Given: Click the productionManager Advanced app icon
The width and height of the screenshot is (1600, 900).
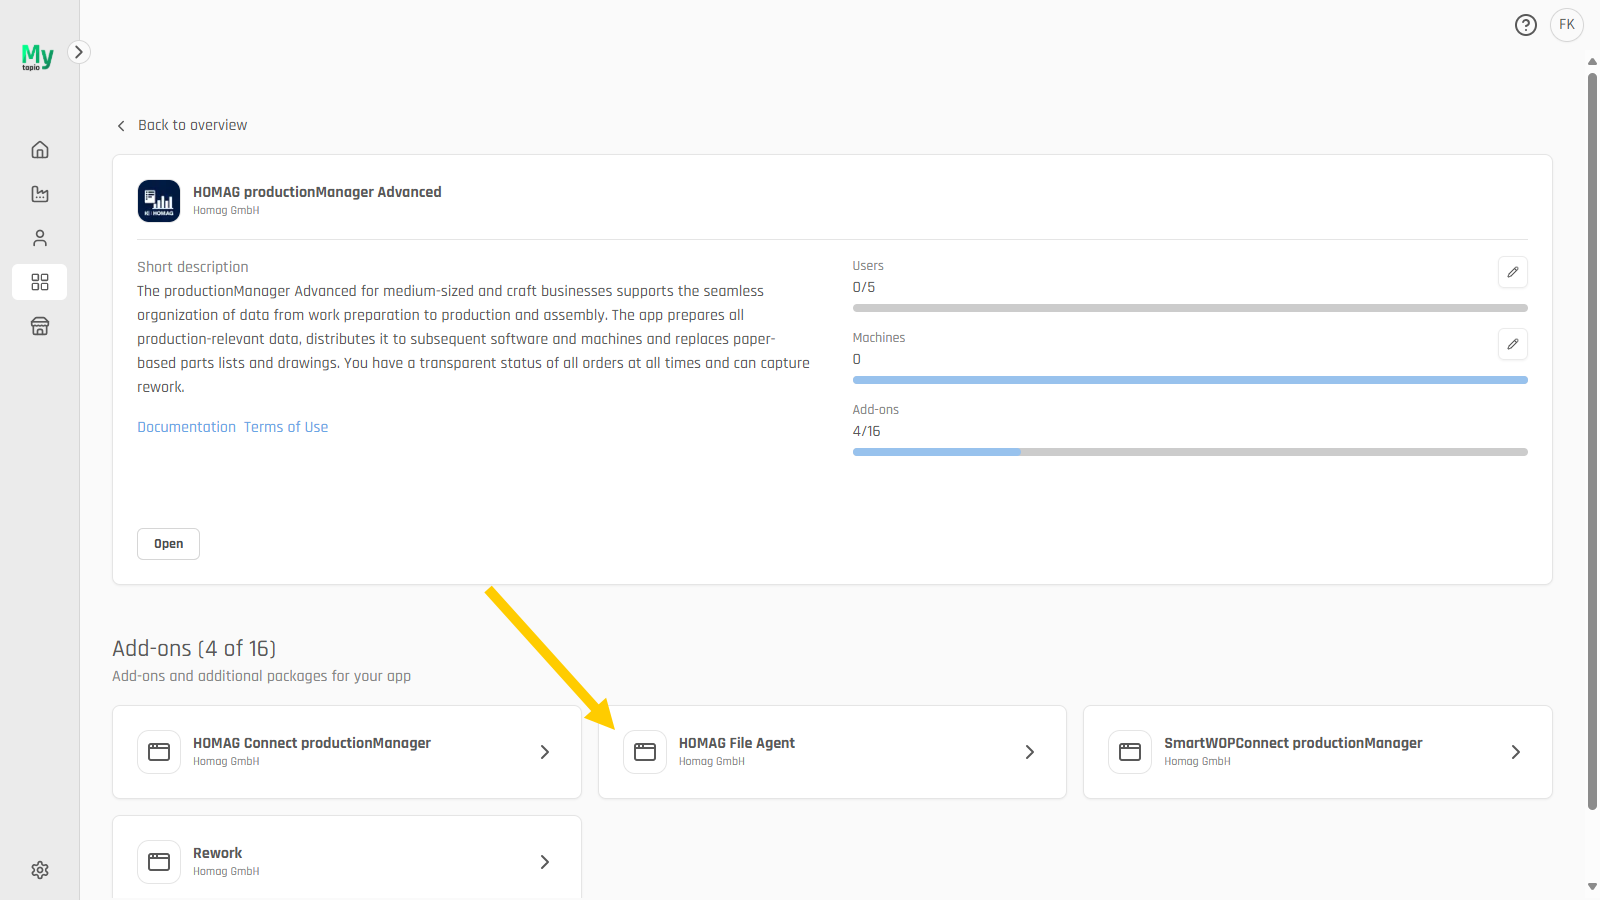Looking at the screenshot, I should [159, 201].
